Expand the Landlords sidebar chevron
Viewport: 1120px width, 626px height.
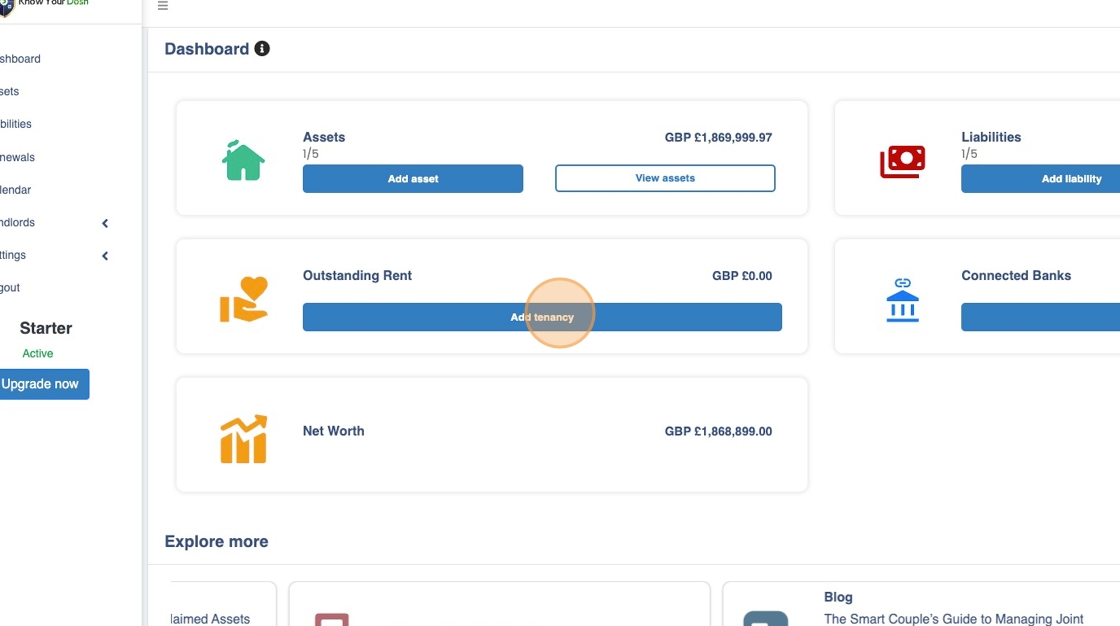coord(105,223)
